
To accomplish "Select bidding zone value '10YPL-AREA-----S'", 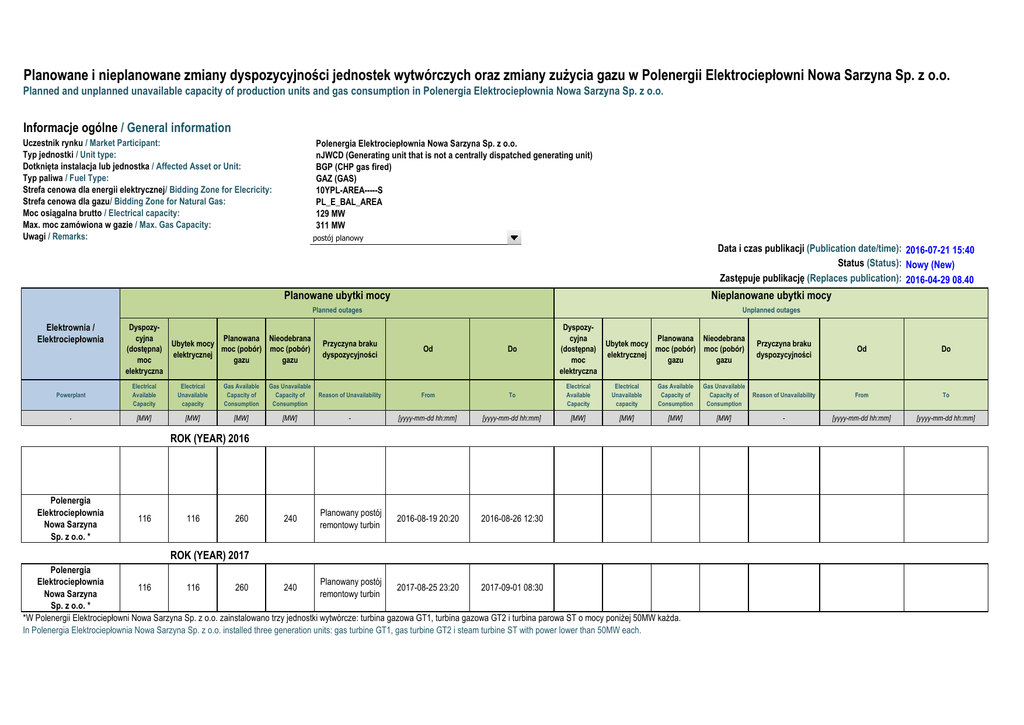I will (x=349, y=190).
